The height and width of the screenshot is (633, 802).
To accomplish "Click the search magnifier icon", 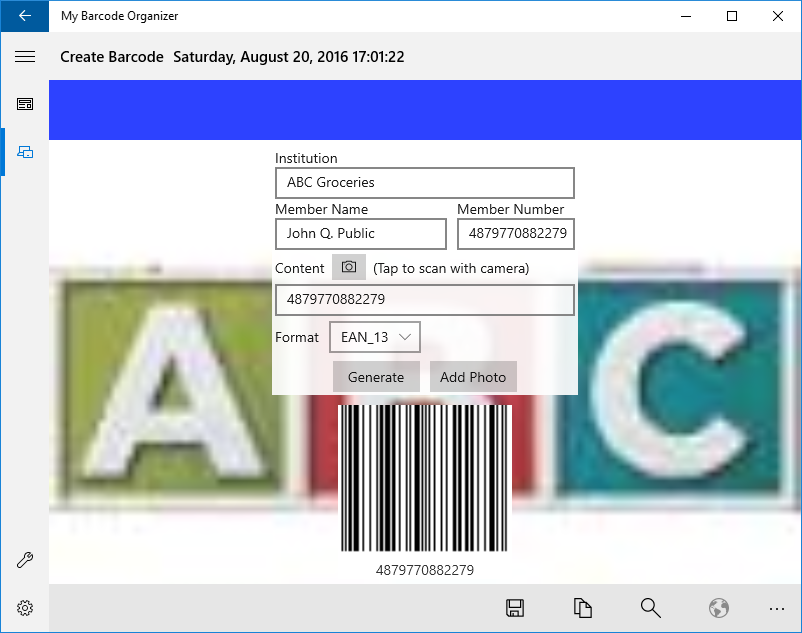I will 650,608.
